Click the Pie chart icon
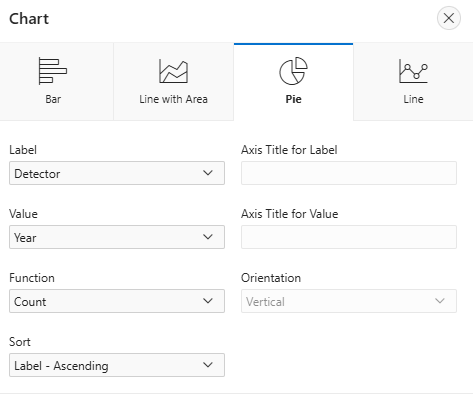 tap(293, 71)
